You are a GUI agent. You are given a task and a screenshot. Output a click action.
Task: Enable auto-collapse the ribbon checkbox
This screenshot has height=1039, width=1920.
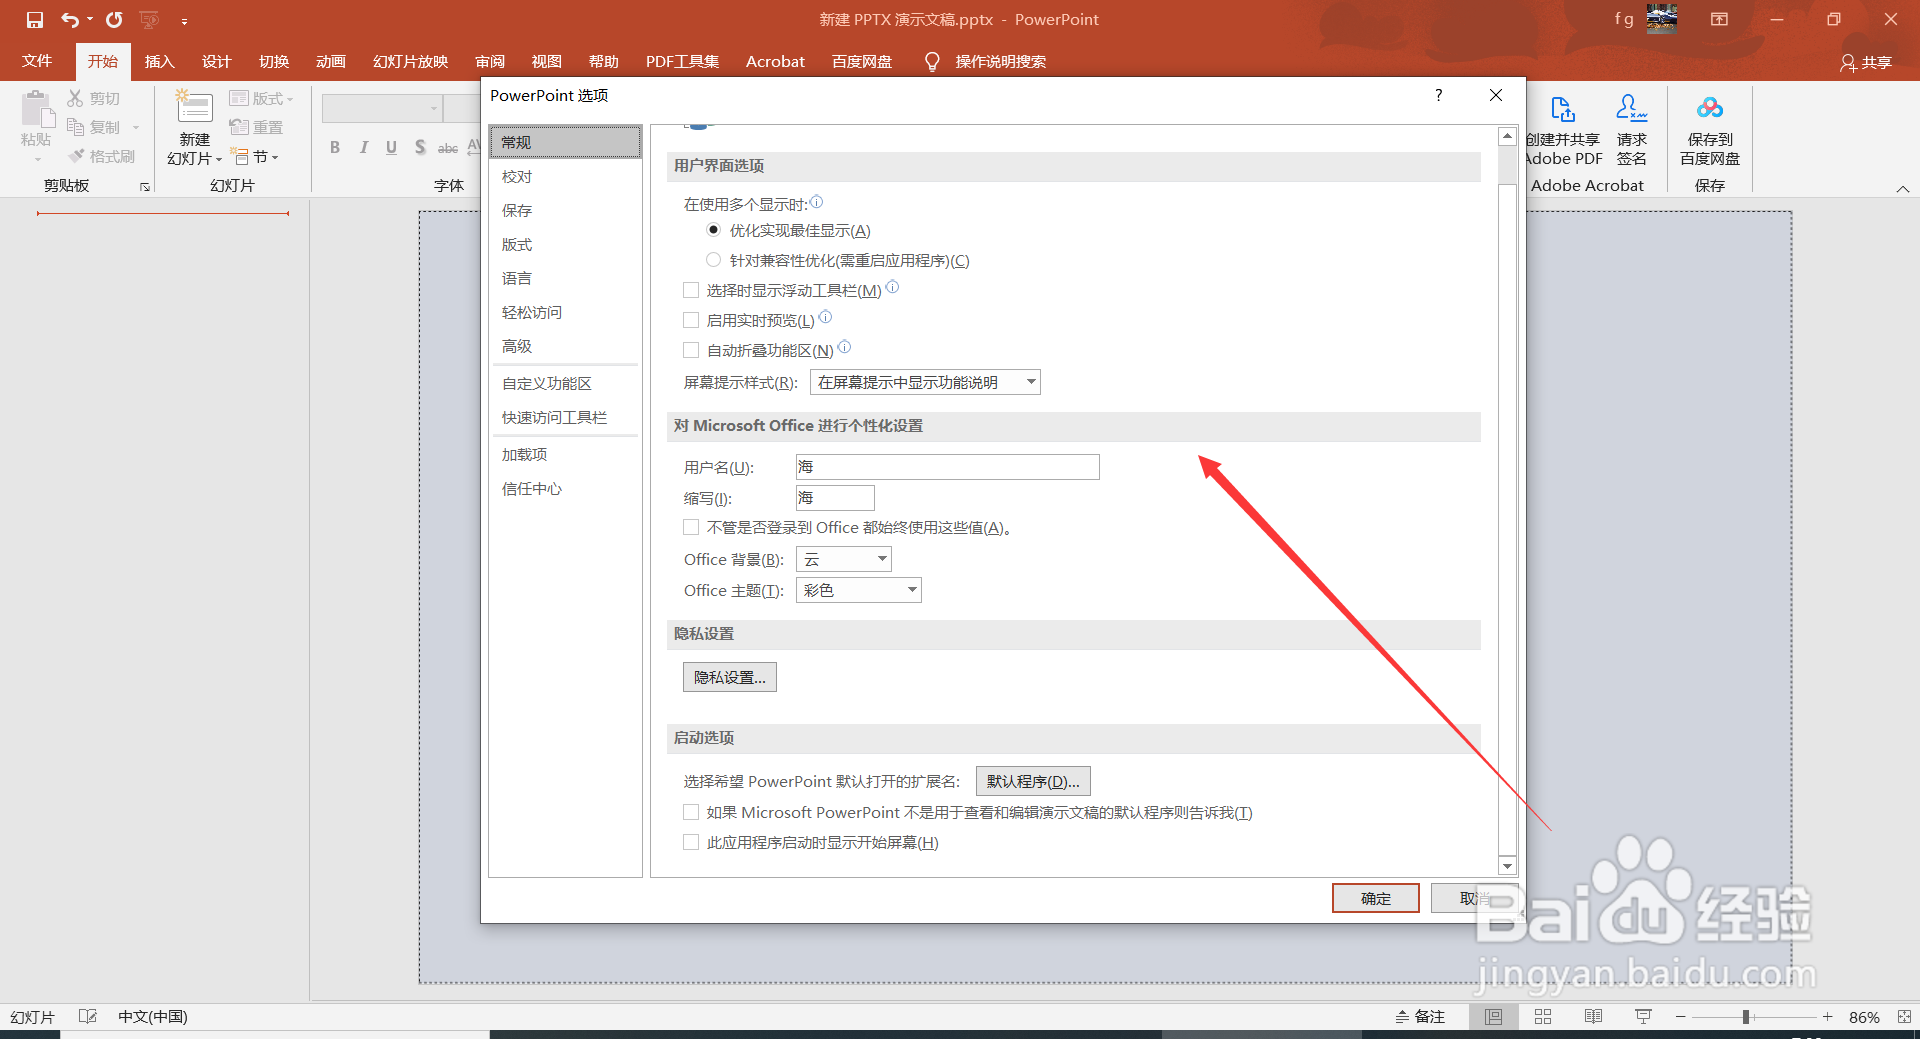(691, 350)
